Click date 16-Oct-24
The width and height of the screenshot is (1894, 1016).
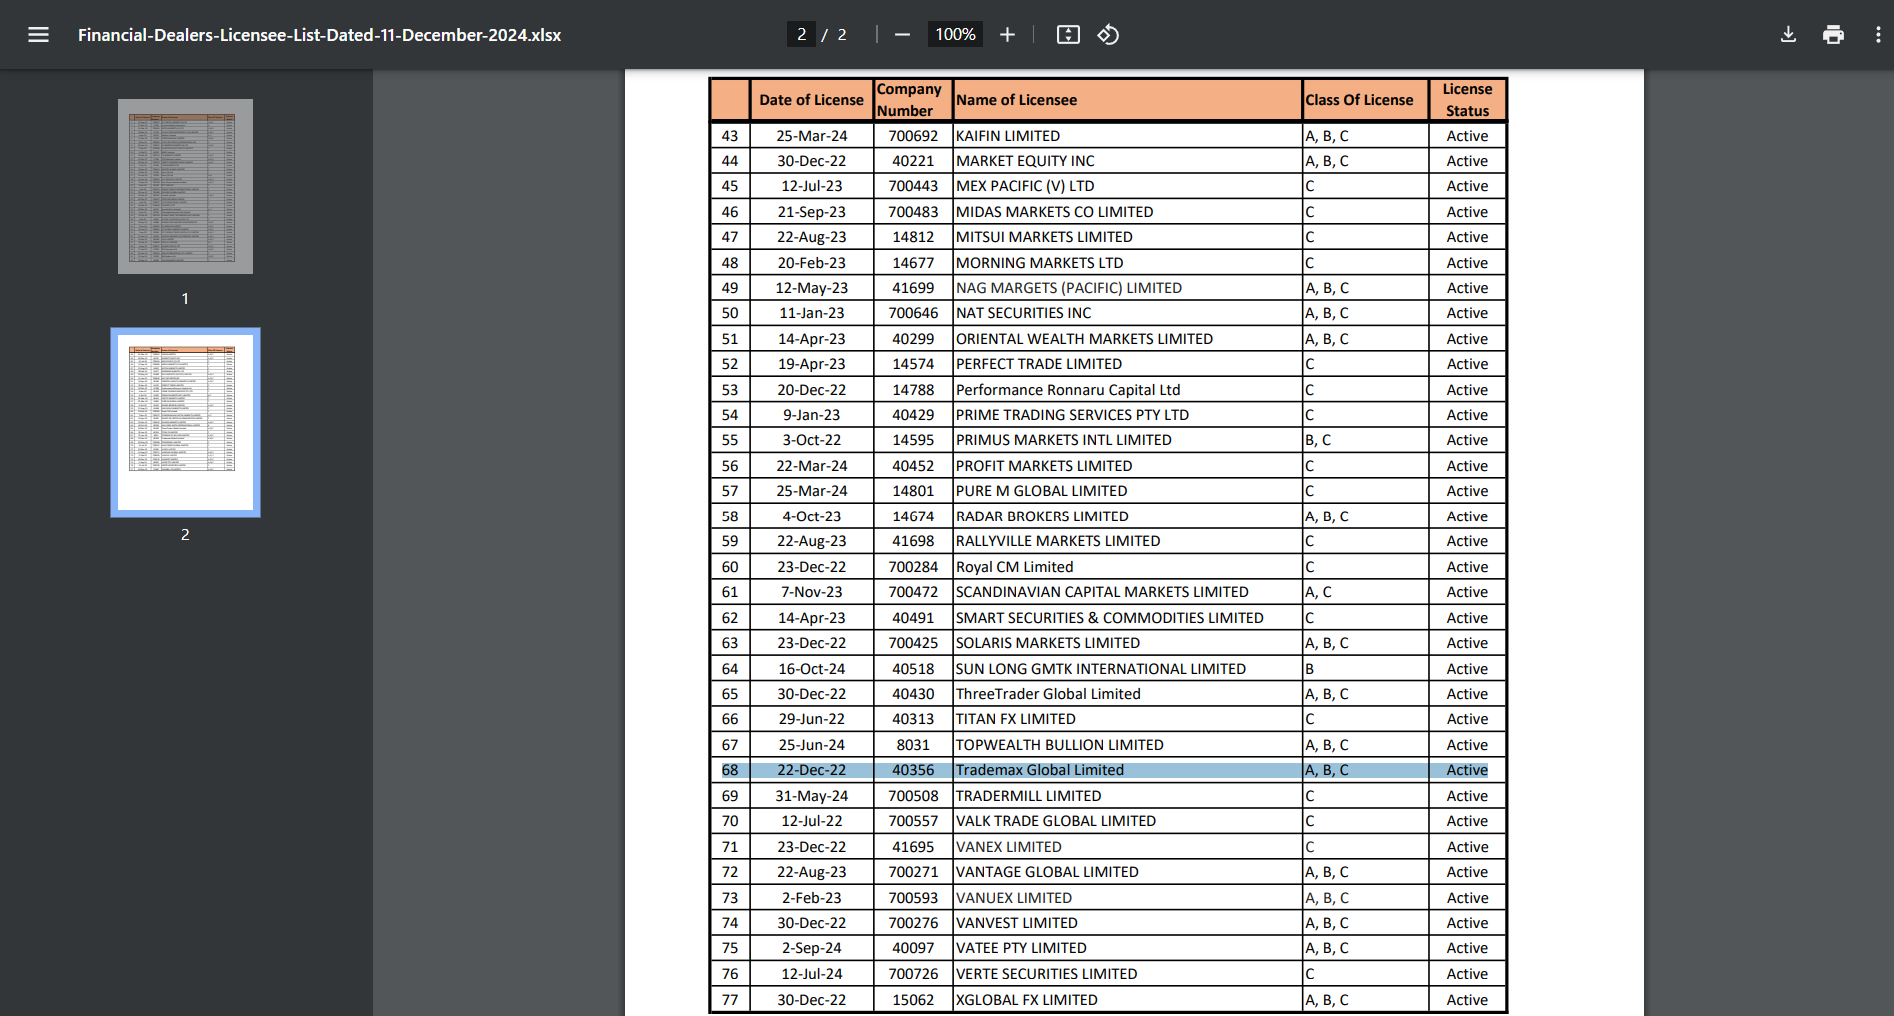pyautogui.click(x=811, y=669)
